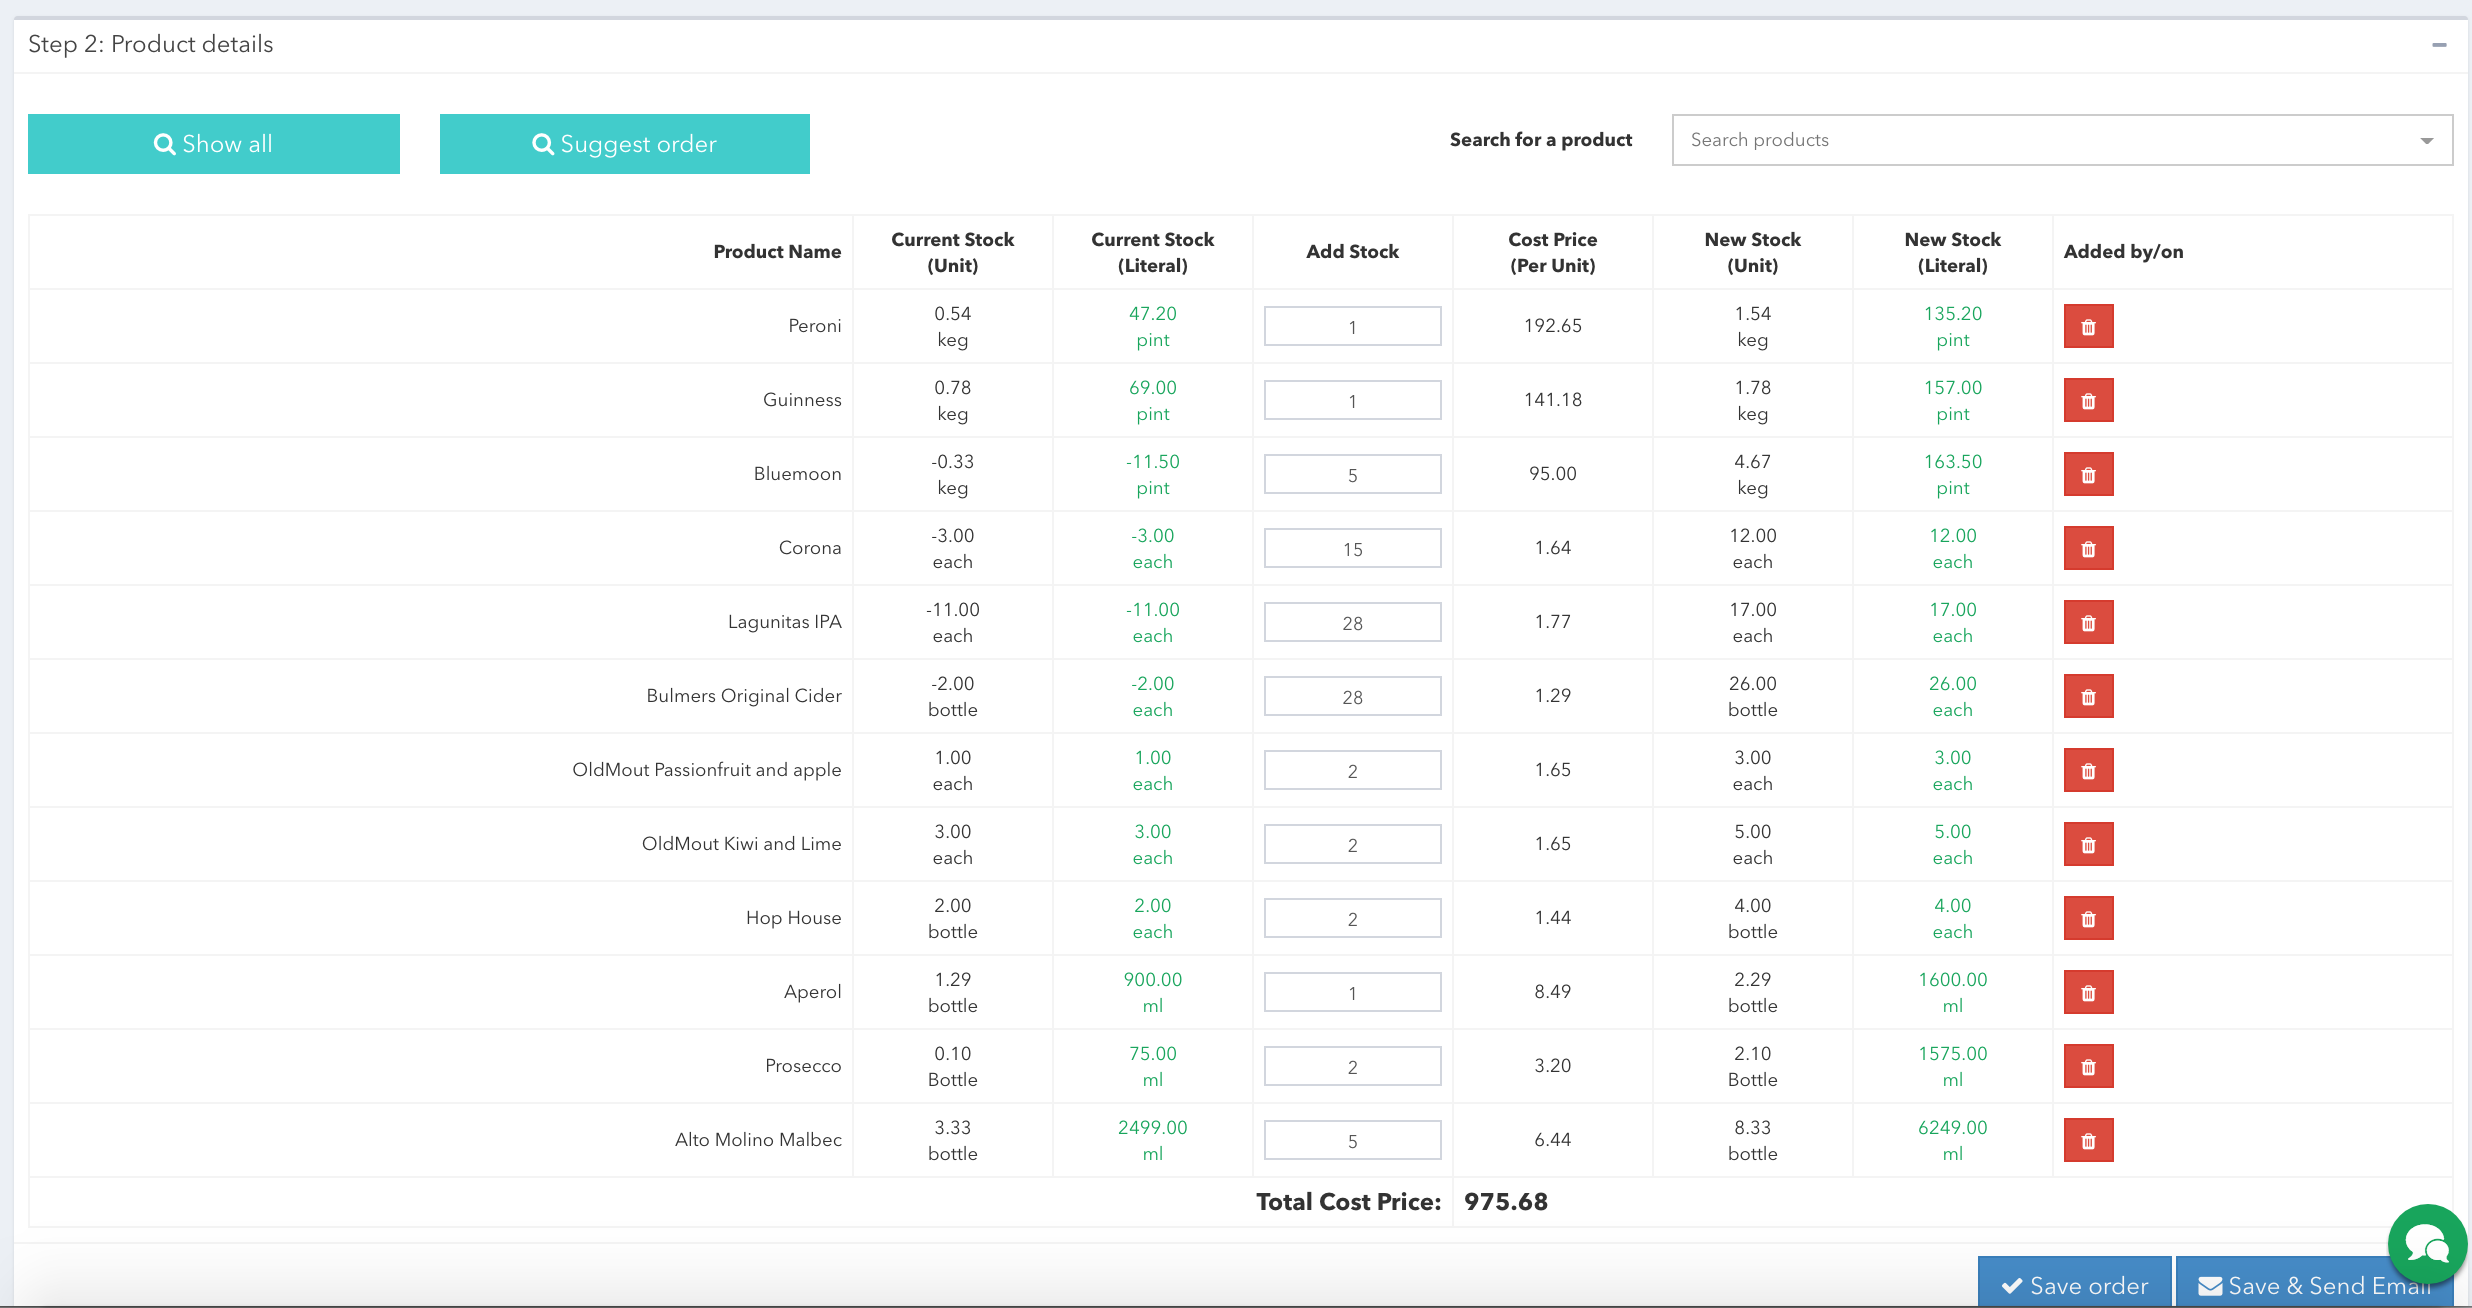Open the Search products dropdown
2472x1308 pixels.
pyautogui.click(x=2061, y=140)
